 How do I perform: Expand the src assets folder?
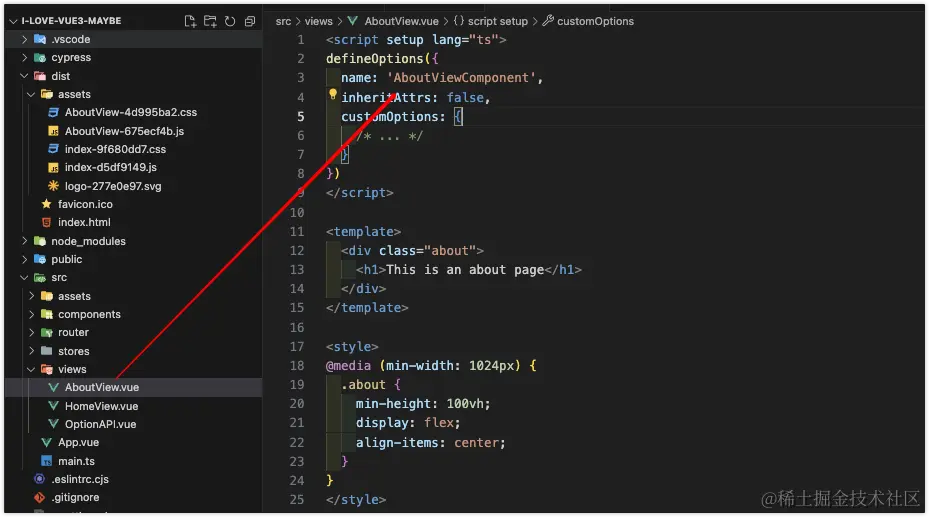tap(31, 296)
